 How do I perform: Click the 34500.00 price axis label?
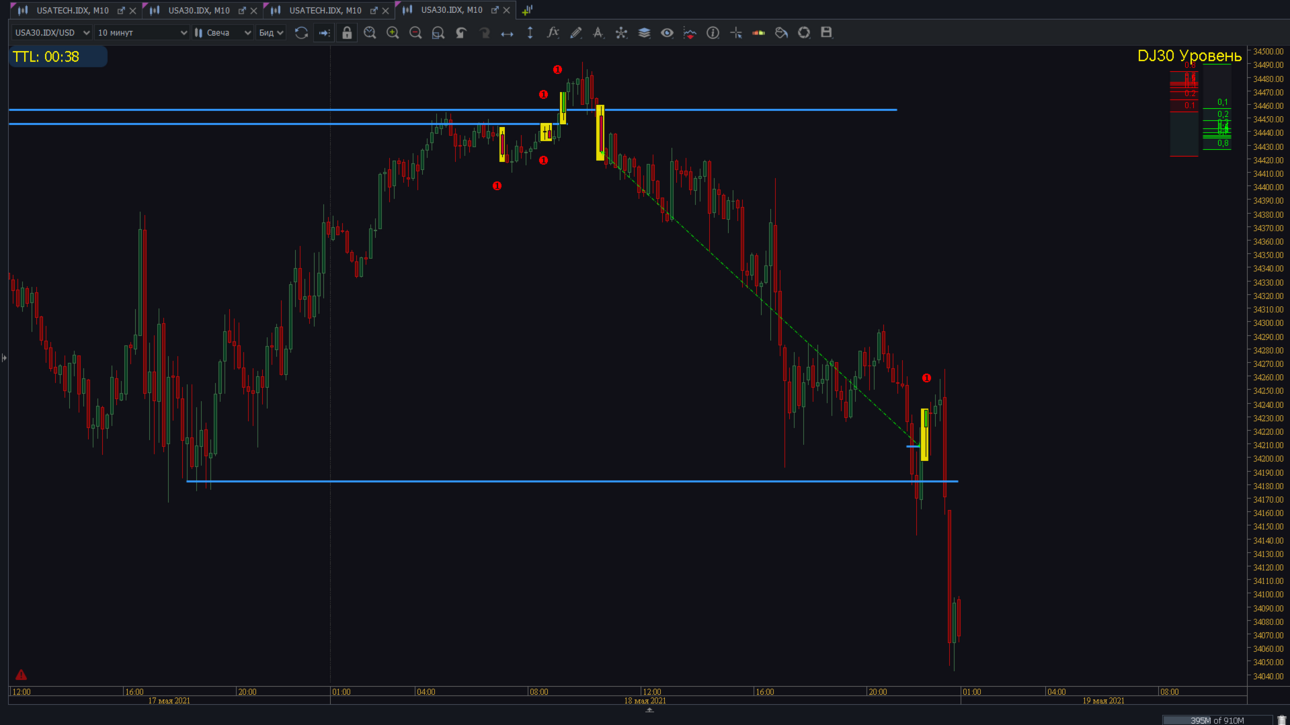(x=1269, y=52)
